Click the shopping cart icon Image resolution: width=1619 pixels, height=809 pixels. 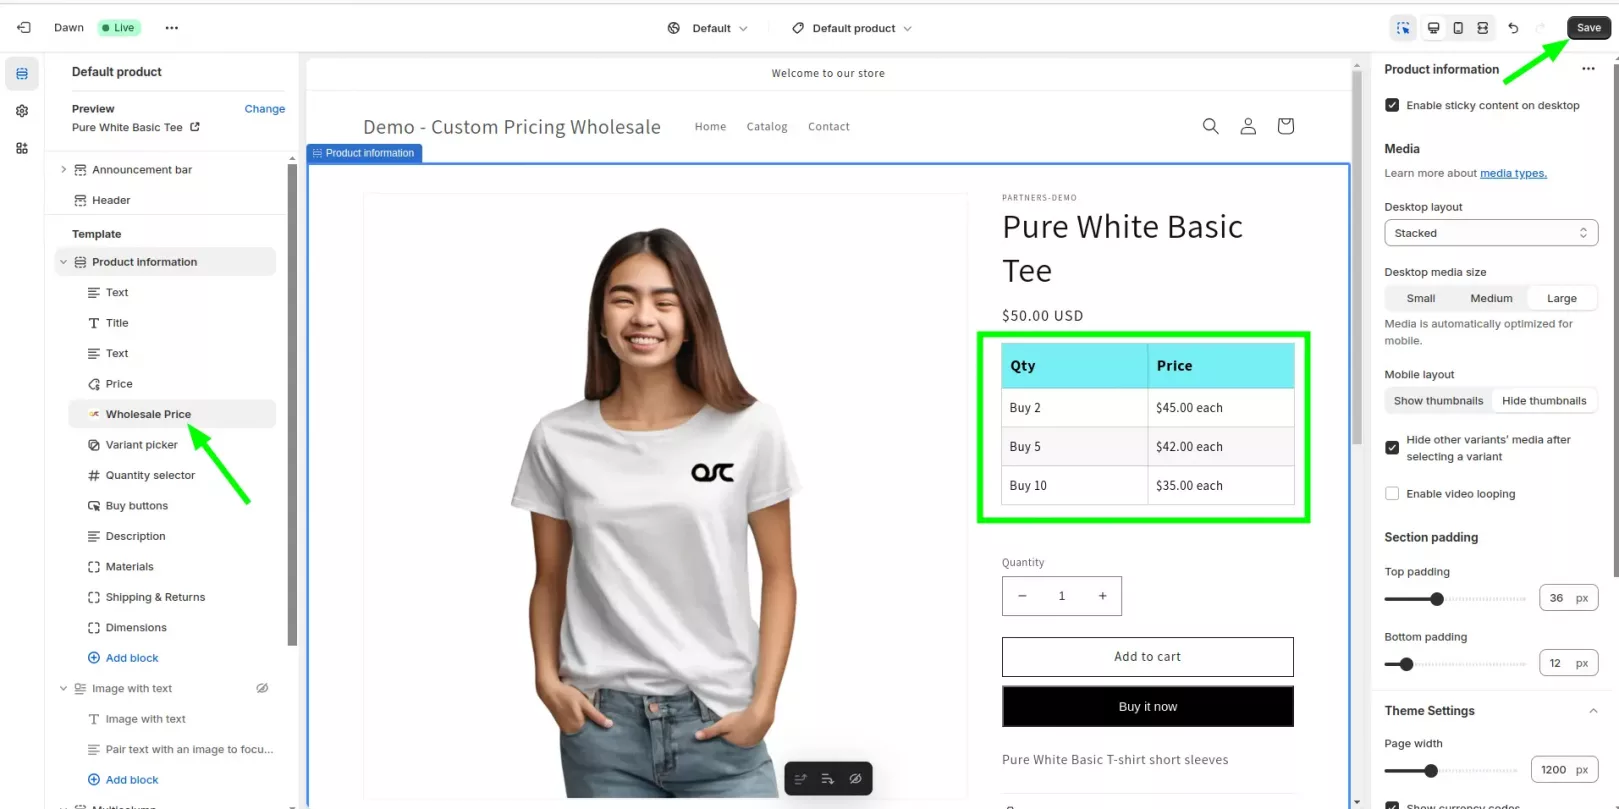click(1285, 126)
